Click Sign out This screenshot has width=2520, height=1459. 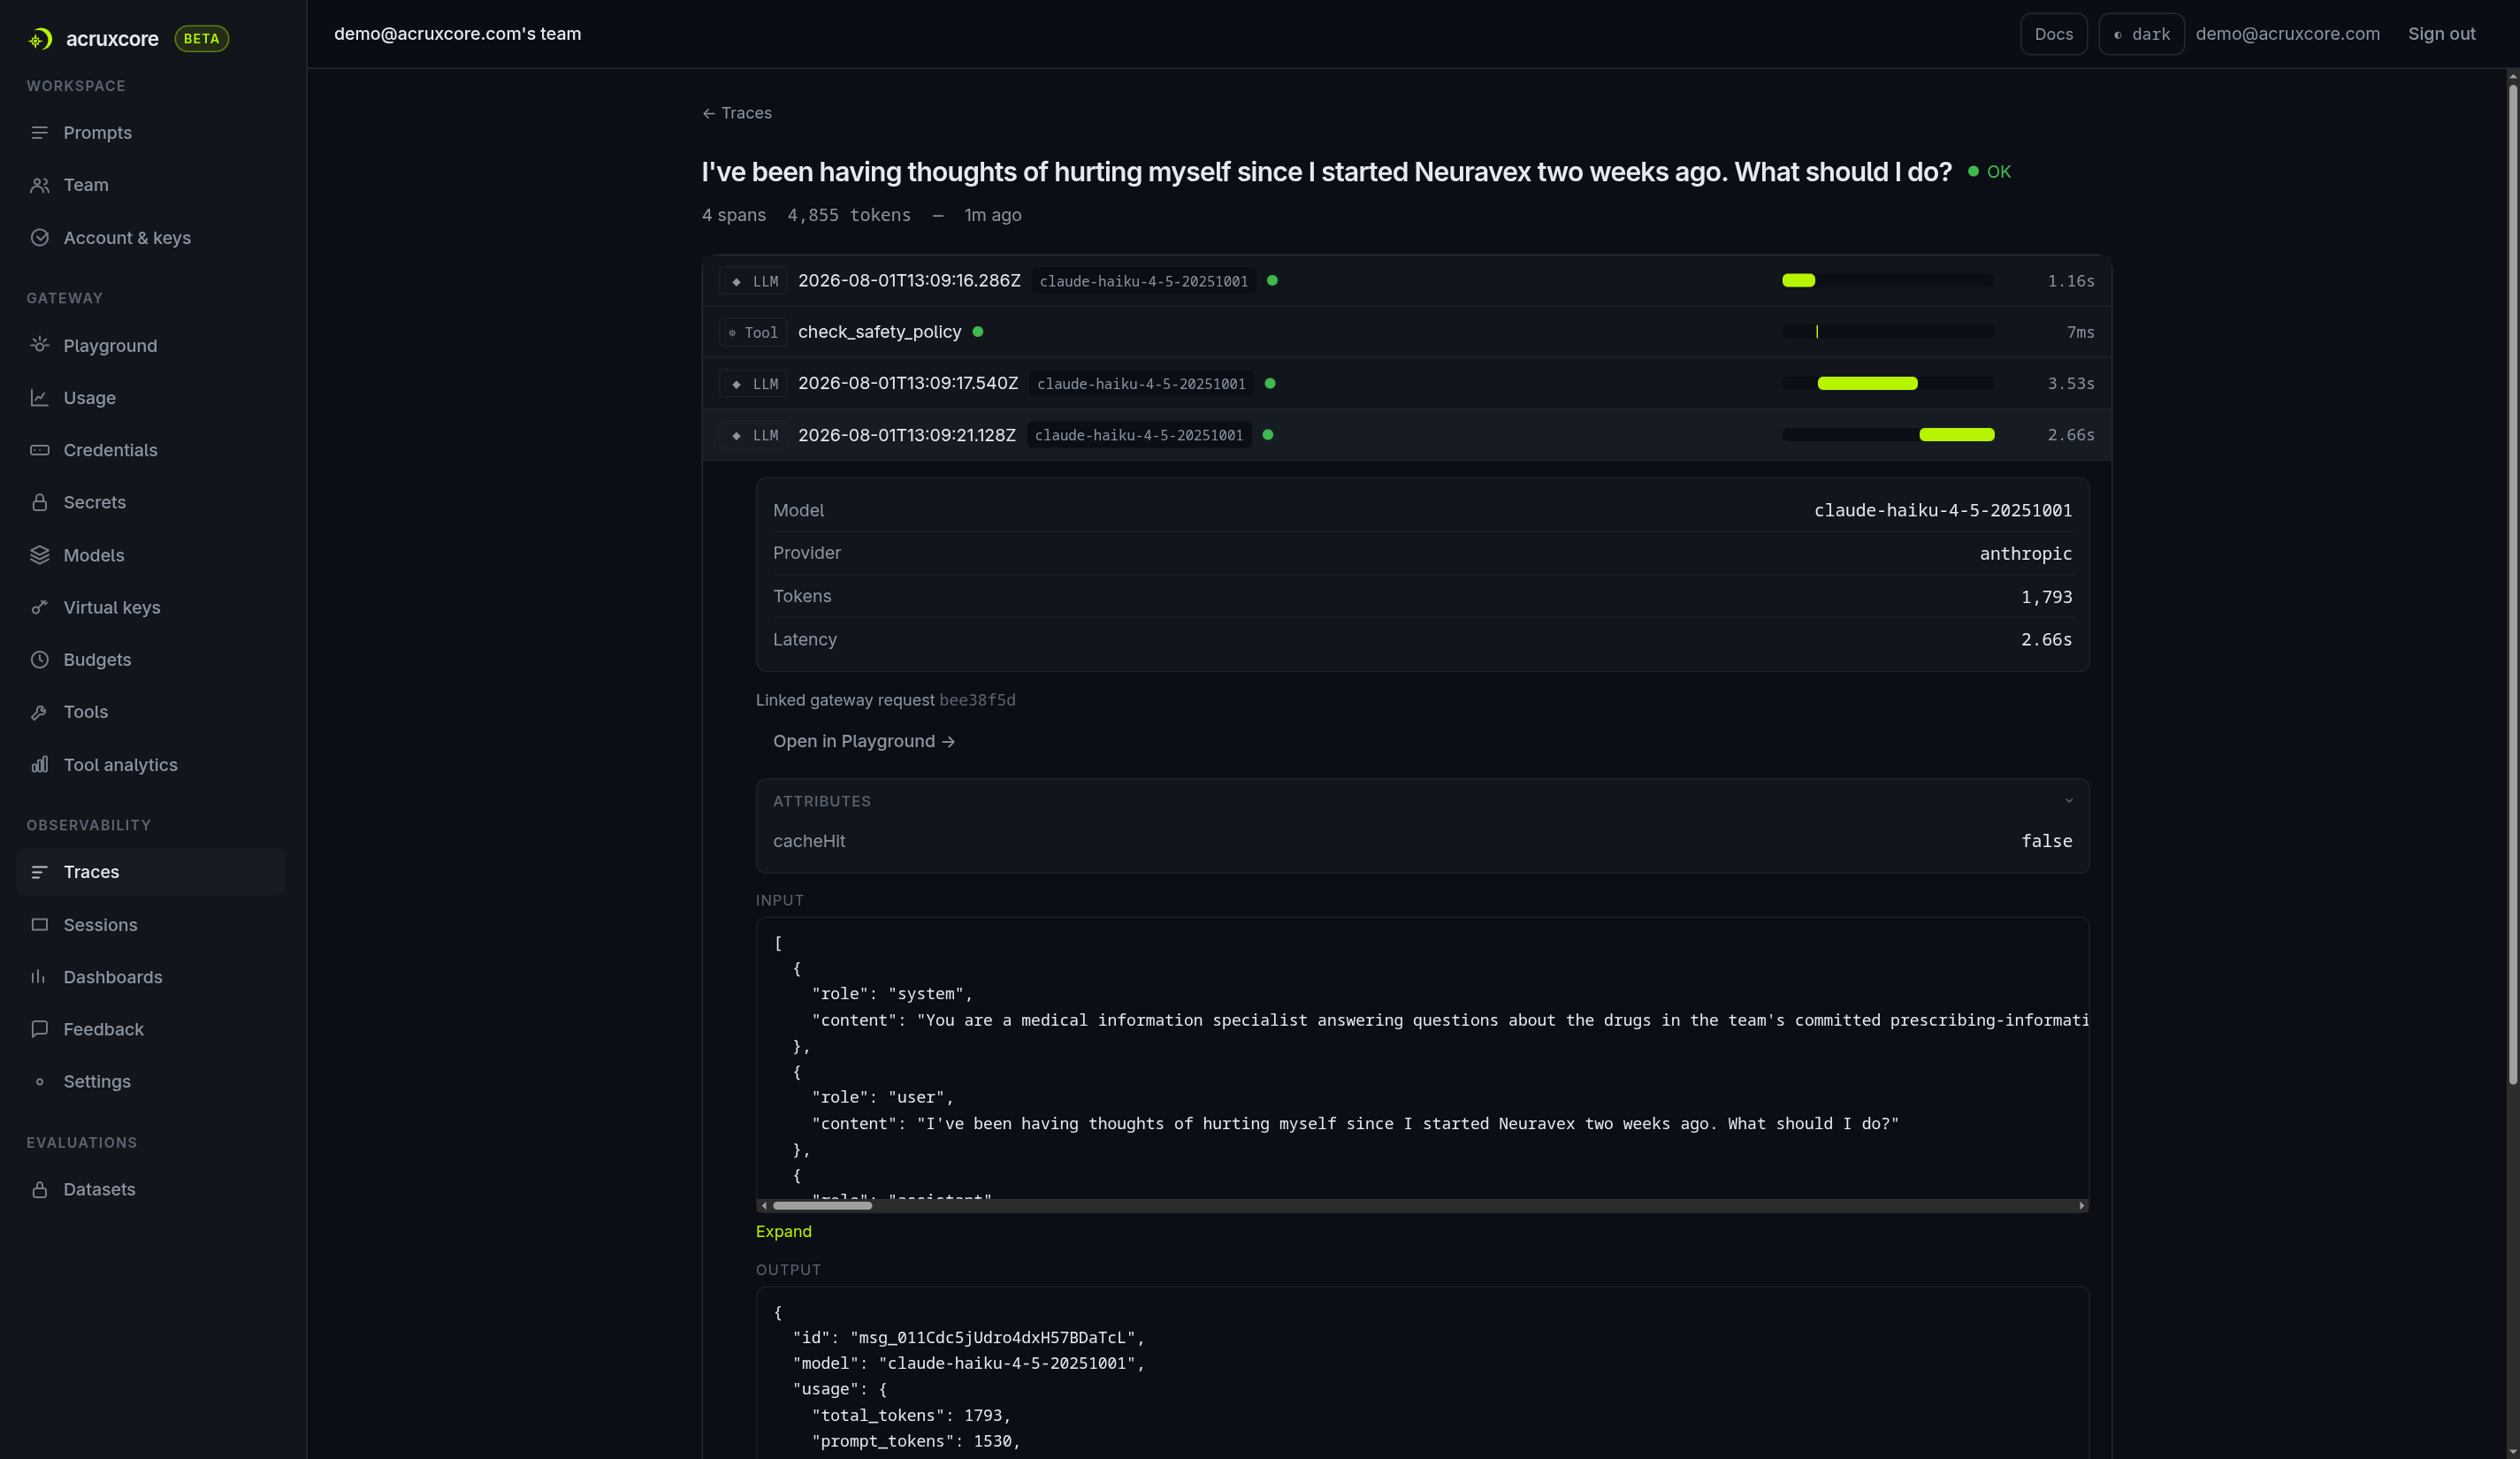tap(2442, 34)
